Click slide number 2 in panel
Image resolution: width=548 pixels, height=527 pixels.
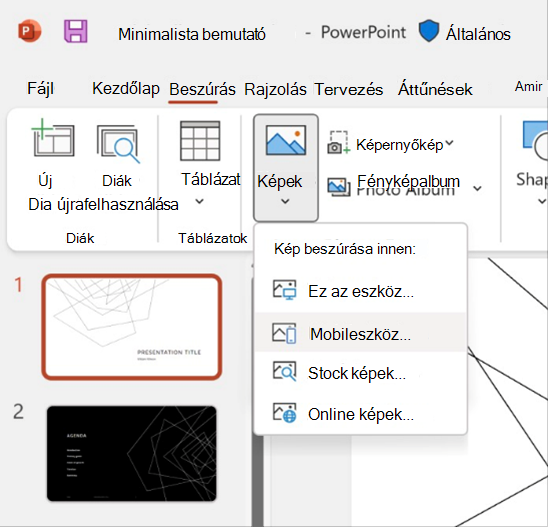click(18, 412)
